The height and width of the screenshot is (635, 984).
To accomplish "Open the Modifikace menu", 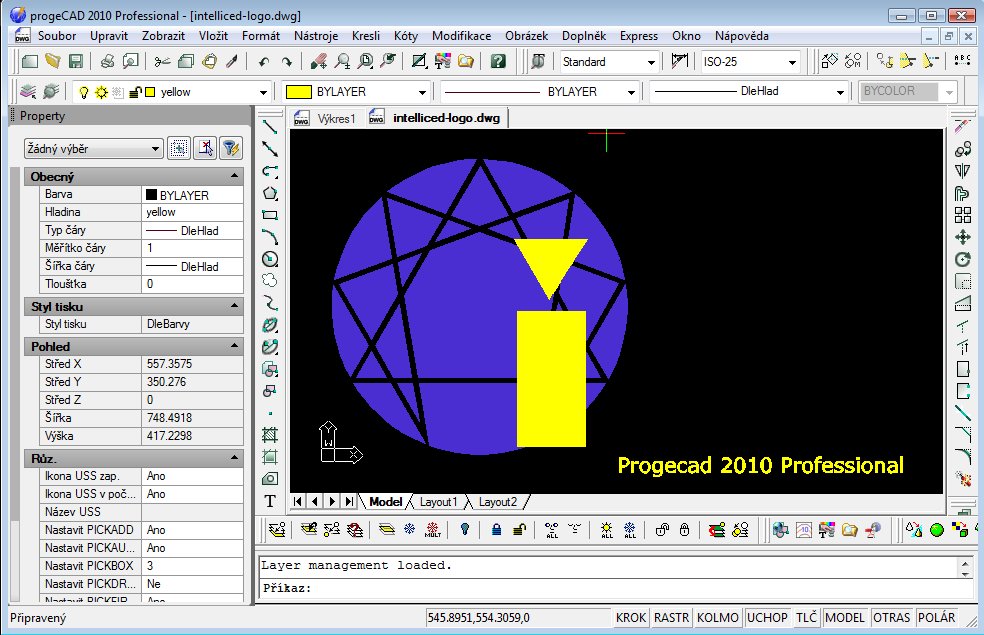I will [x=461, y=35].
